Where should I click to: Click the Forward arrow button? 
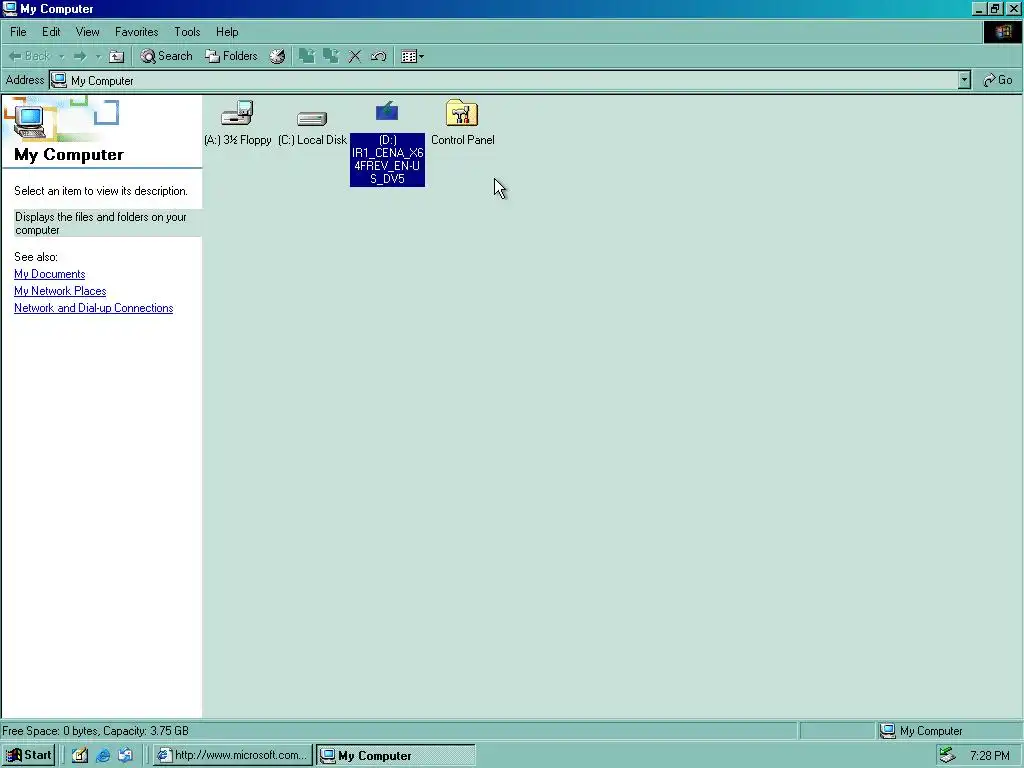coord(80,56)
